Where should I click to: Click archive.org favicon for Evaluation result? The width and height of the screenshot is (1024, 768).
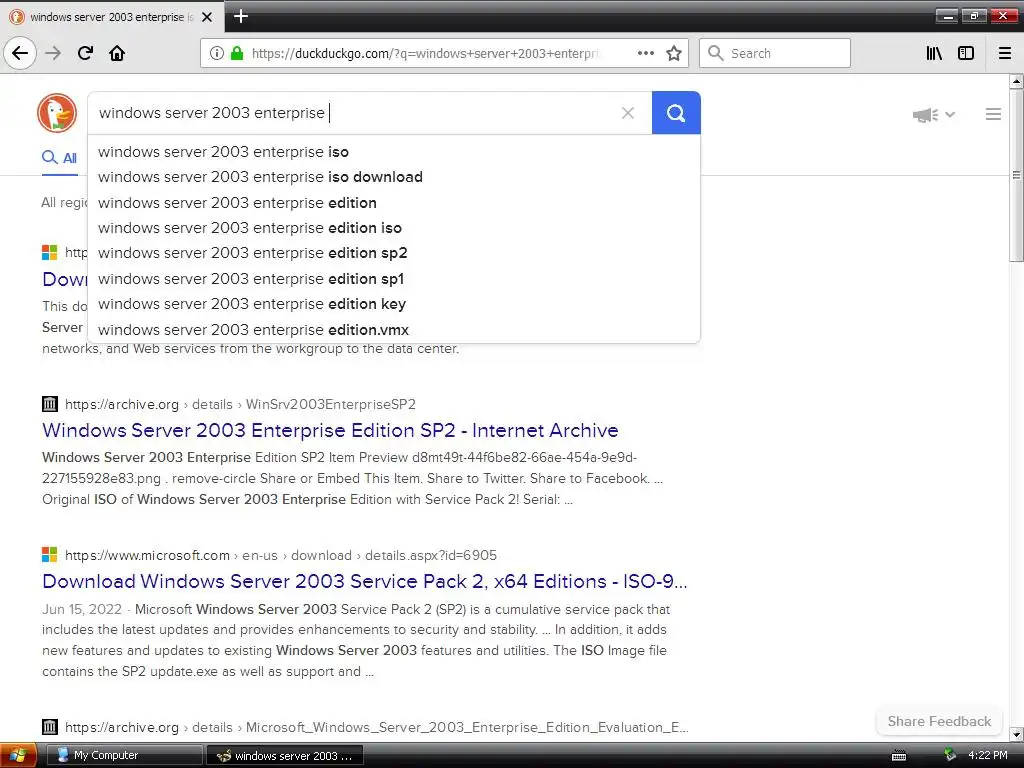(50, 727)
